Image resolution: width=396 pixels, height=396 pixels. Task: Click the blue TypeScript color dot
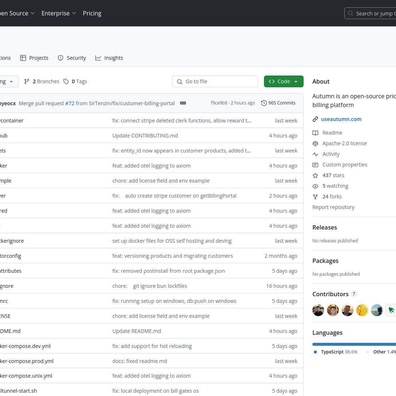click(x=315, y=352)
